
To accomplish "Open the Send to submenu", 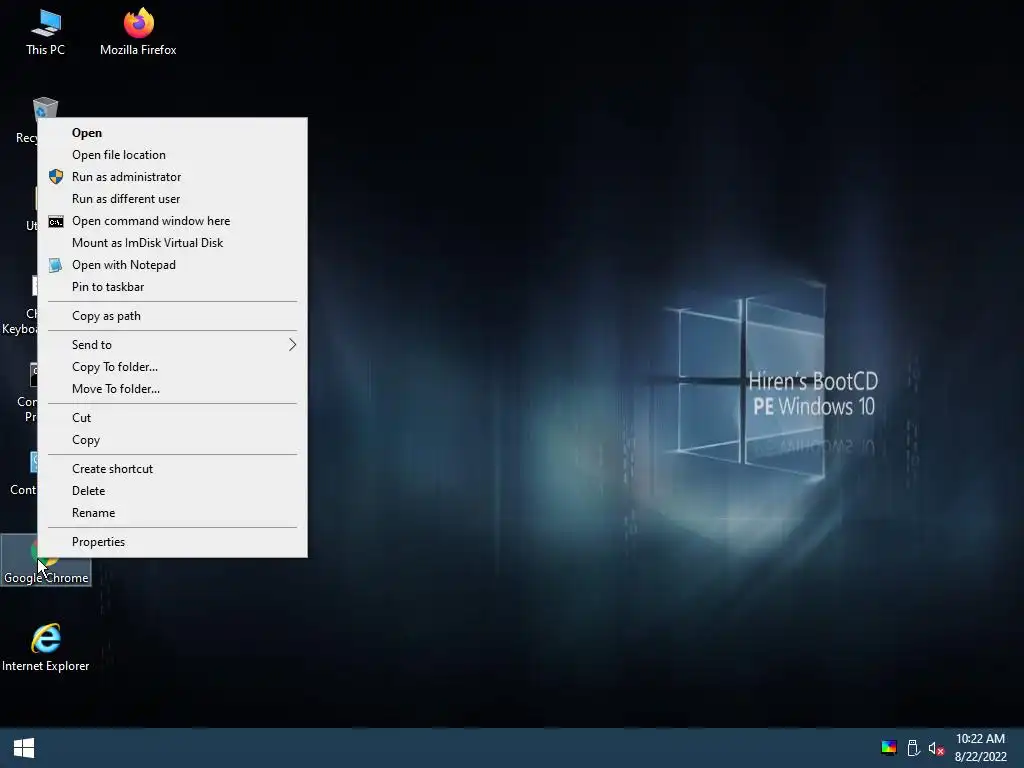I will point(172,345).
